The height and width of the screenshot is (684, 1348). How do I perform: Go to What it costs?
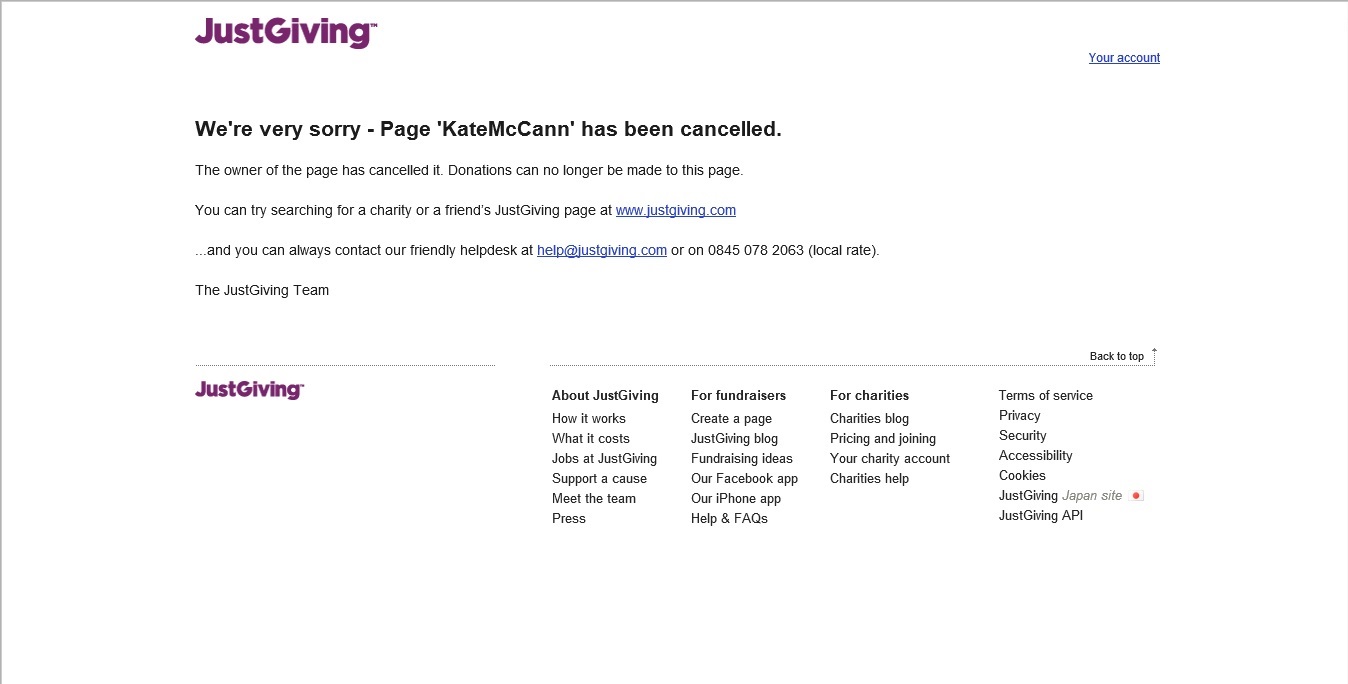[x=590, y=439]
